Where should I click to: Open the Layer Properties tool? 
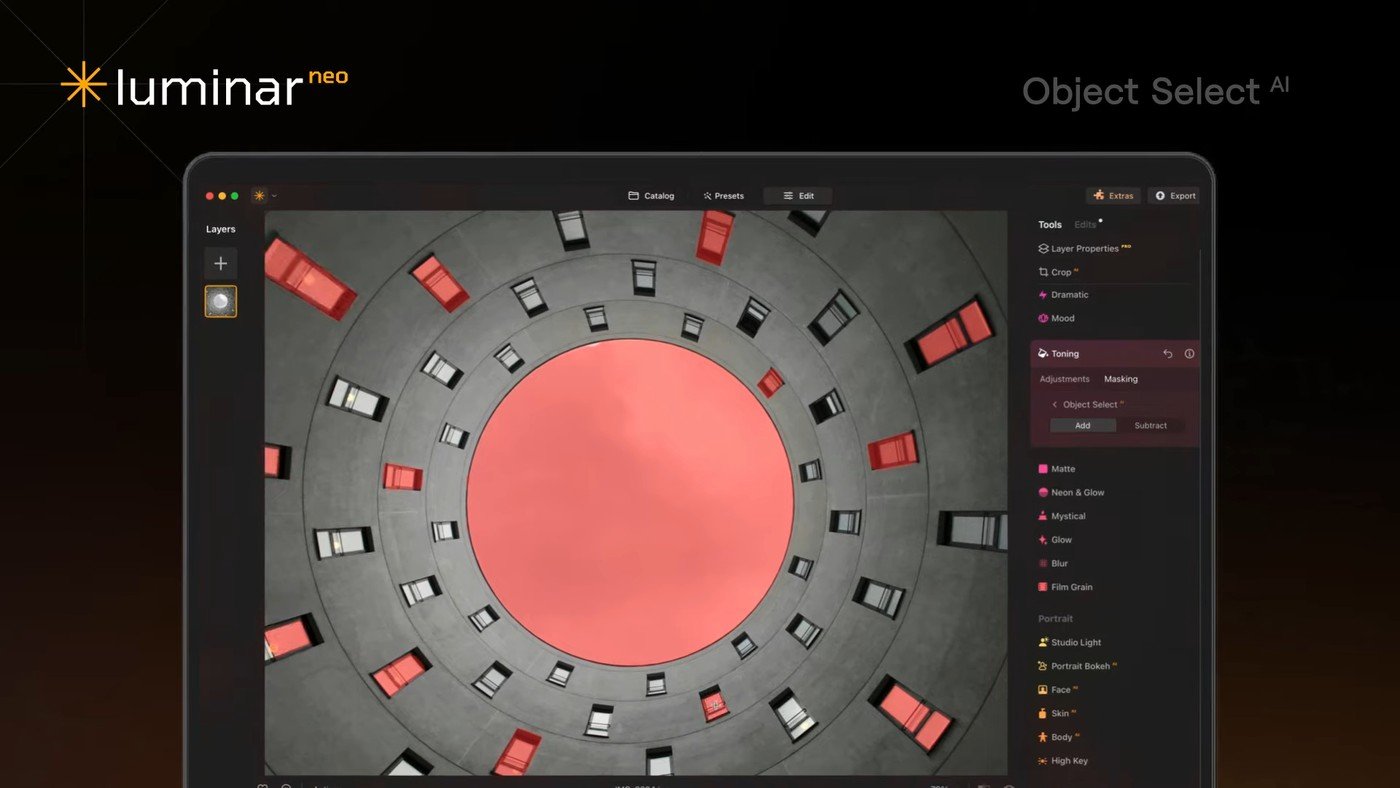[x=1085, y=248]
